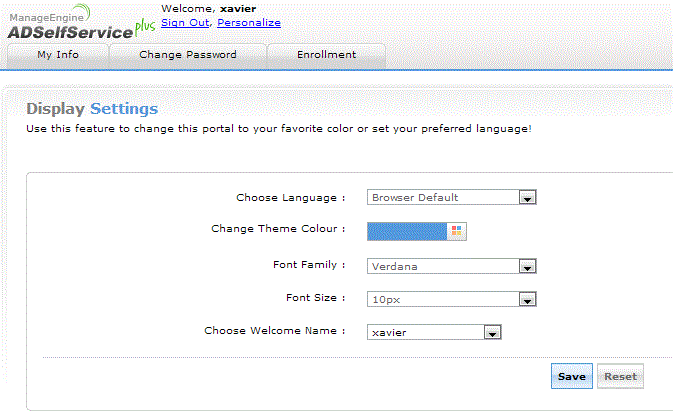Go to the Enrollment tab
The width and height of the screenshot is (673, 415).
click(326, 55)
